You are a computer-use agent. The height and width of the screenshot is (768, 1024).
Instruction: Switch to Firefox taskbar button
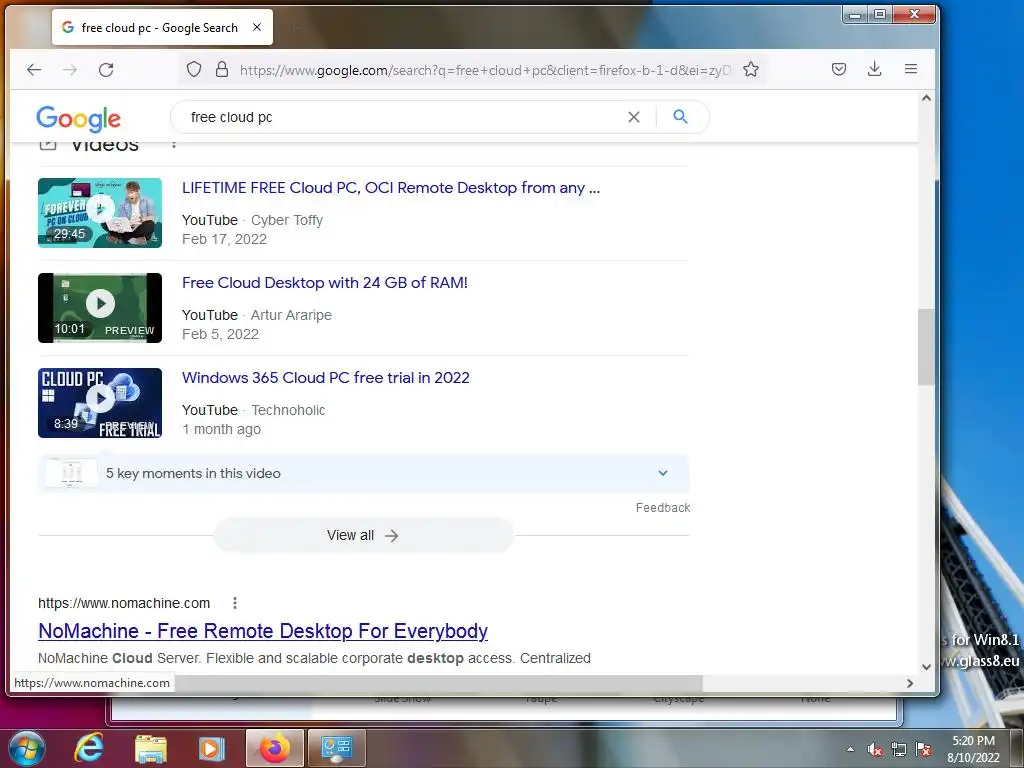point(275,748)
